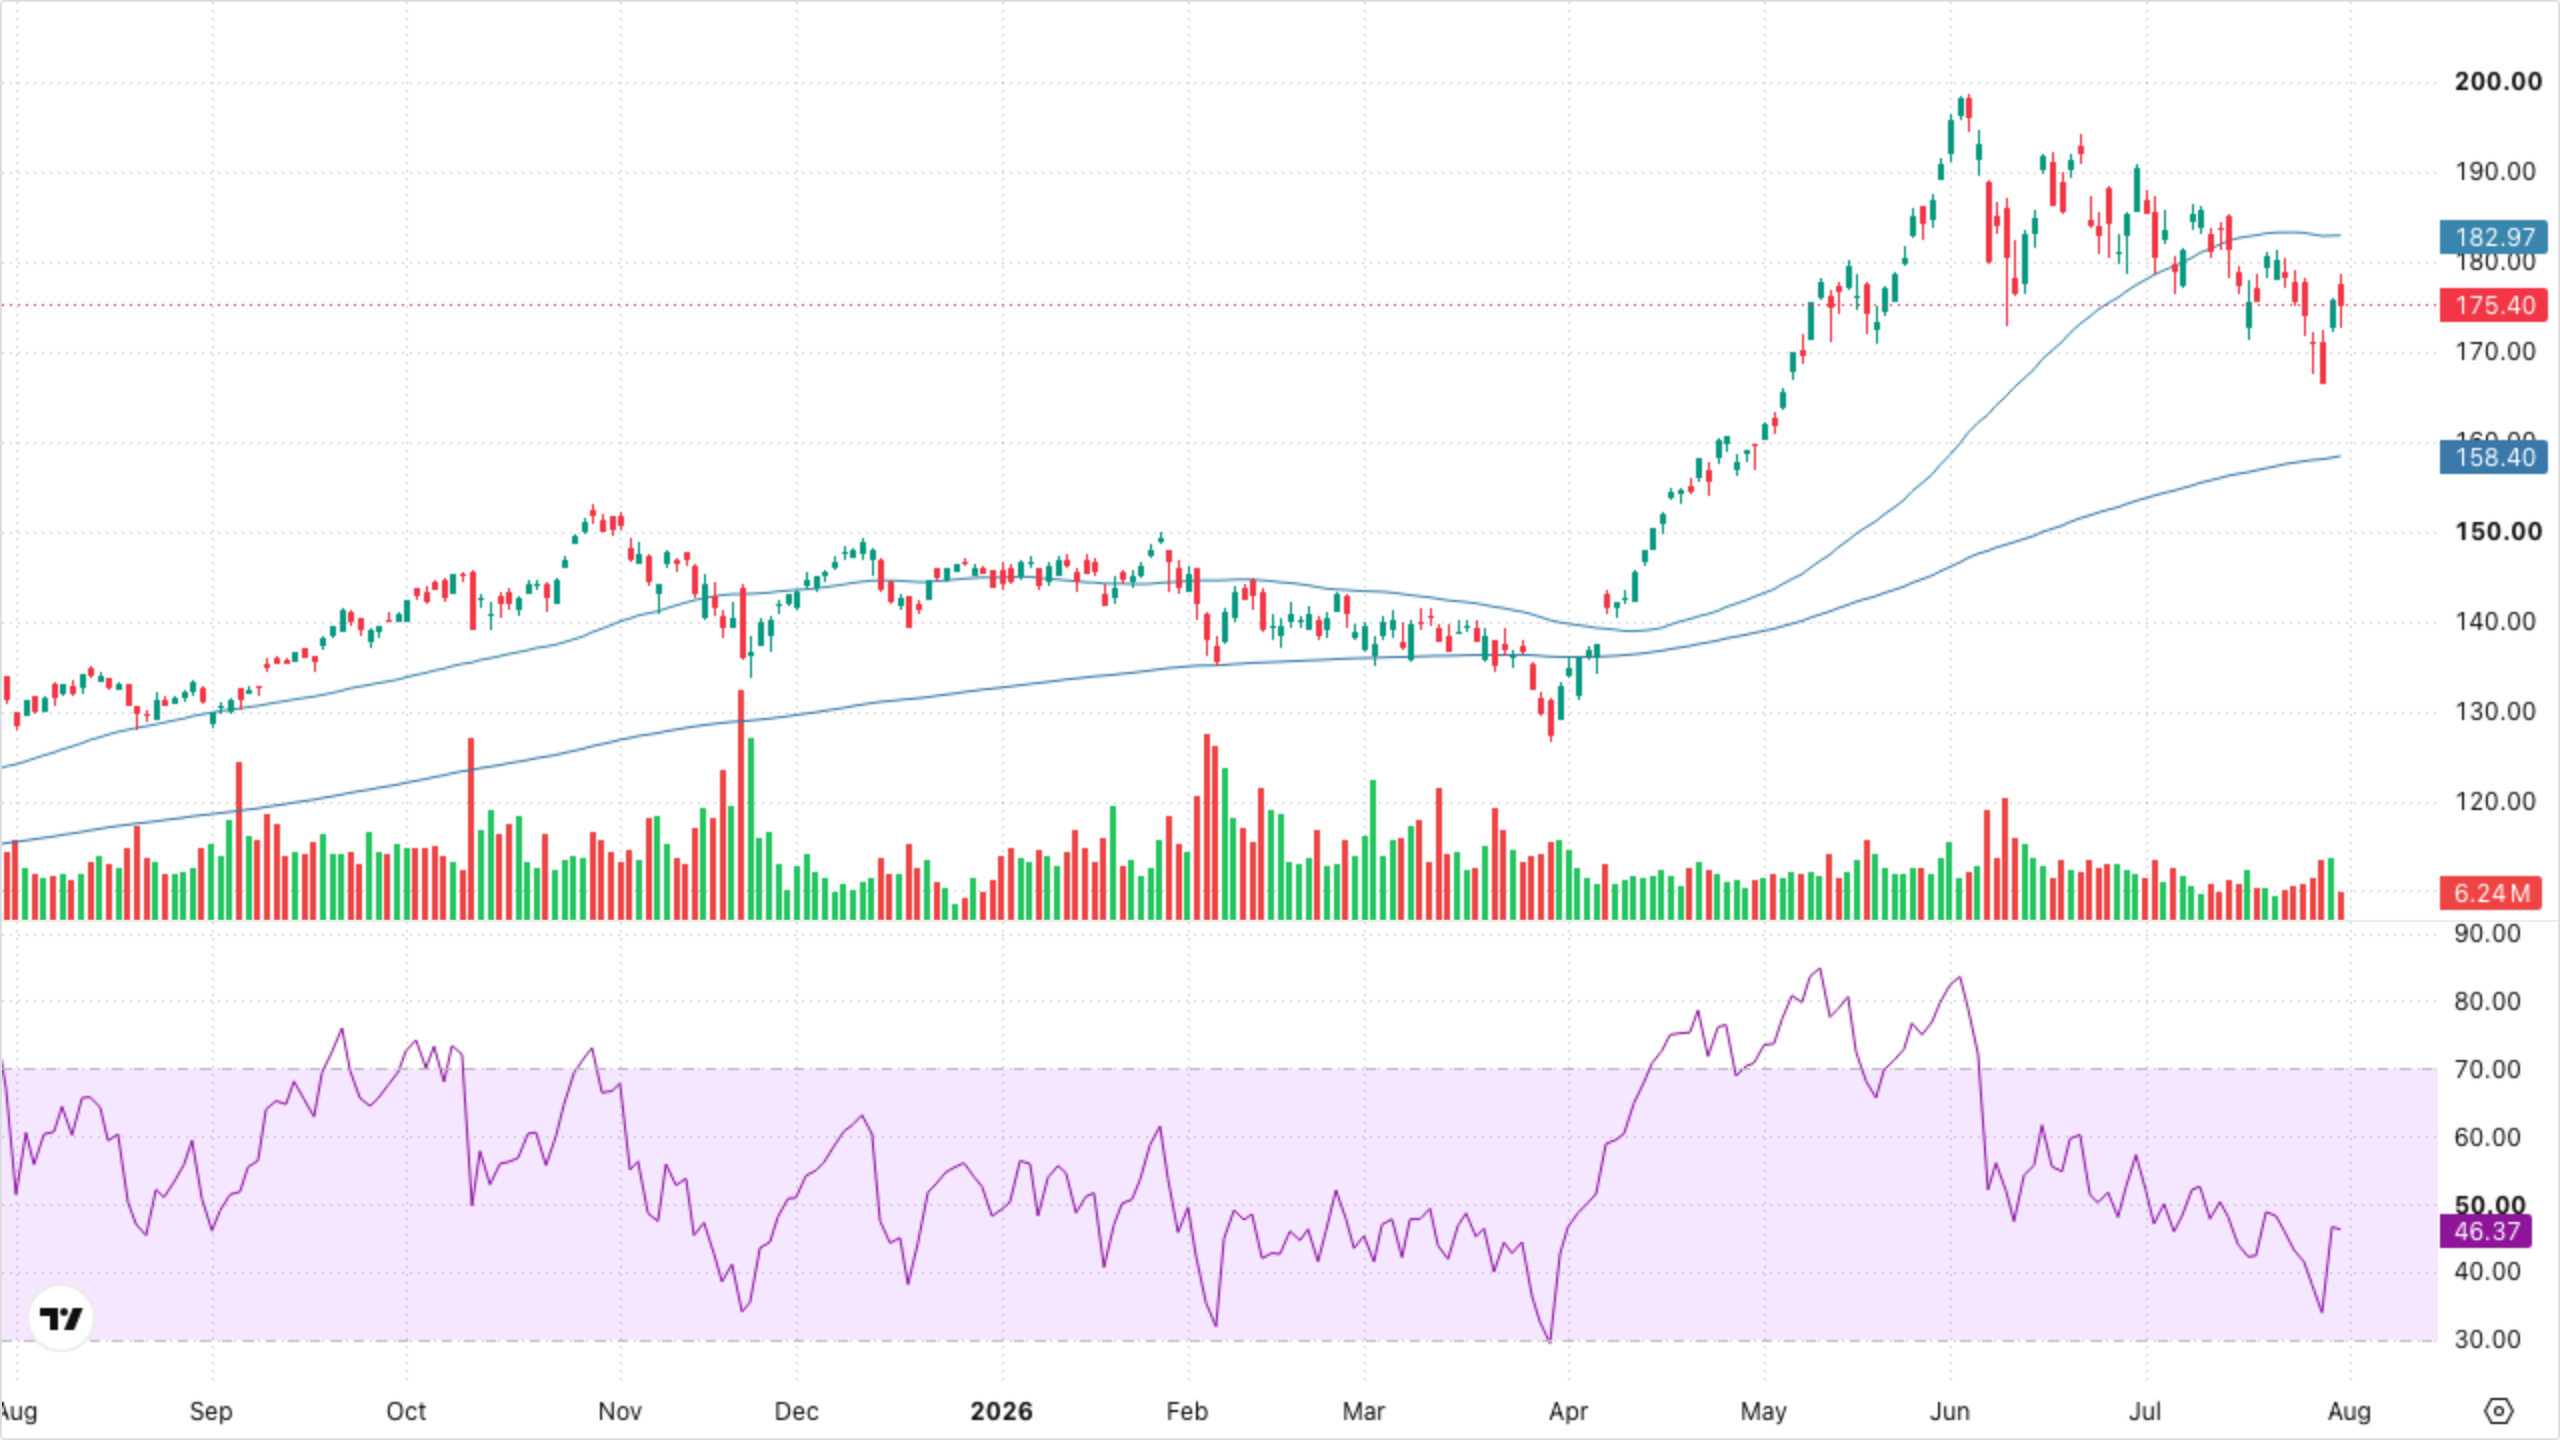2560x1440 pixels.
Task: Click the tallest red volume bar in November
Action: pos(741,804)
